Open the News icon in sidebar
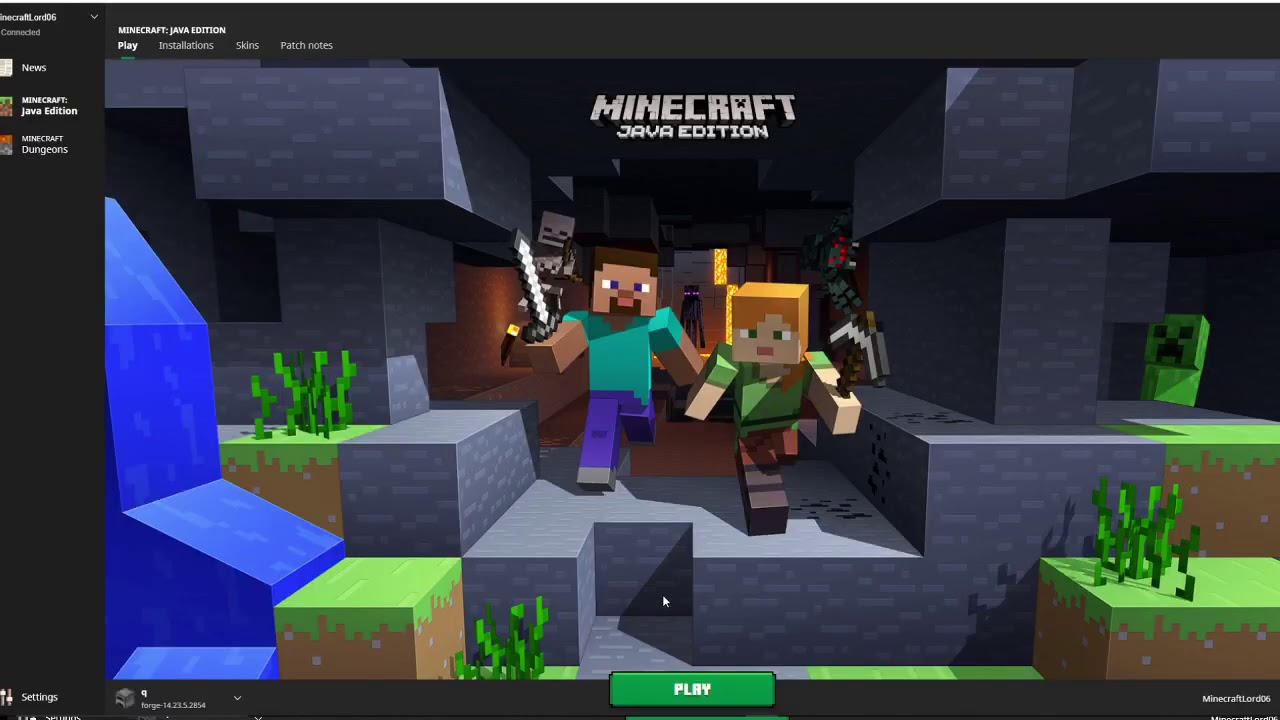 click(6, 68)
